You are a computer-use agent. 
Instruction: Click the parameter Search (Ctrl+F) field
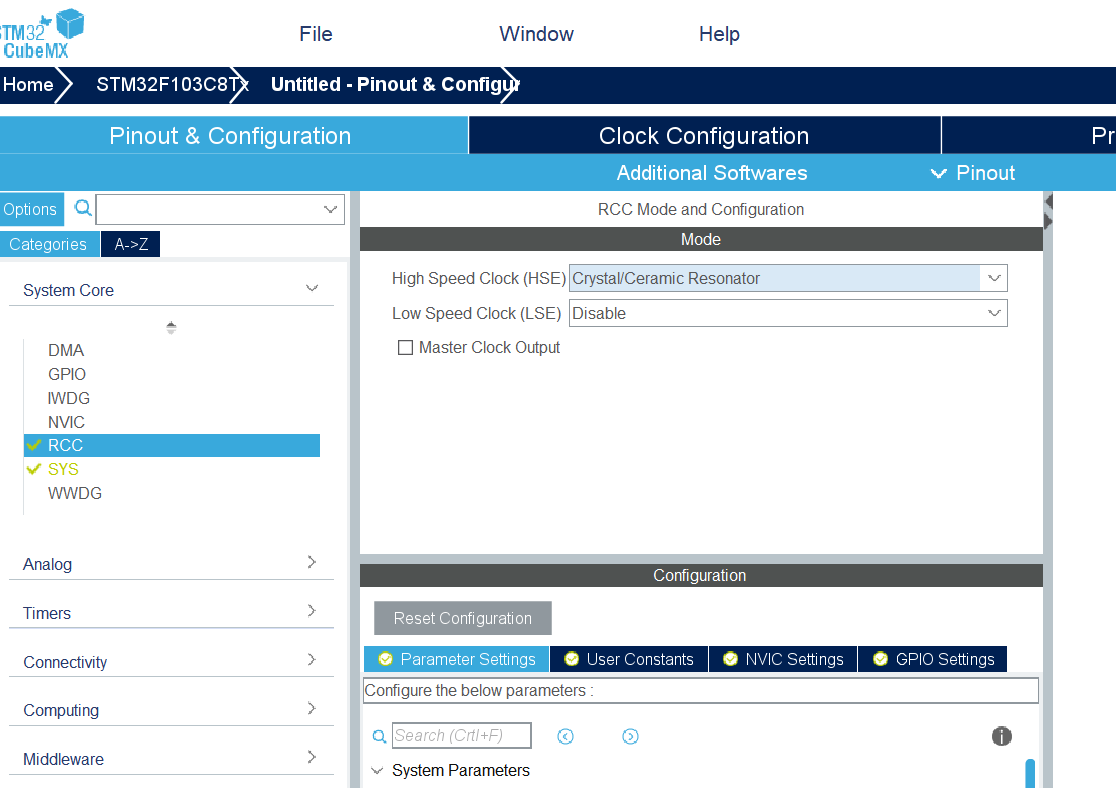click(461, 735)
